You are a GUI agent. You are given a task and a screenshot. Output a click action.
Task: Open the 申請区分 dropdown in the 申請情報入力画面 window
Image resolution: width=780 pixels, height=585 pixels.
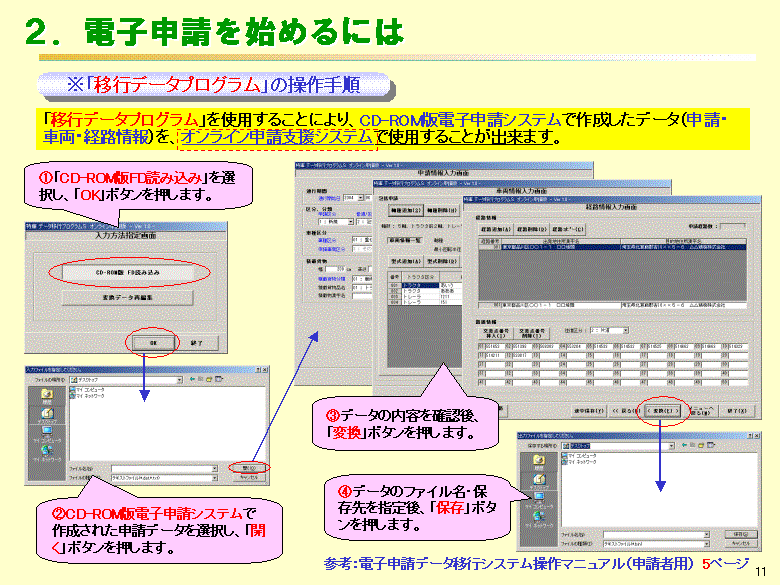click(350, 221)
